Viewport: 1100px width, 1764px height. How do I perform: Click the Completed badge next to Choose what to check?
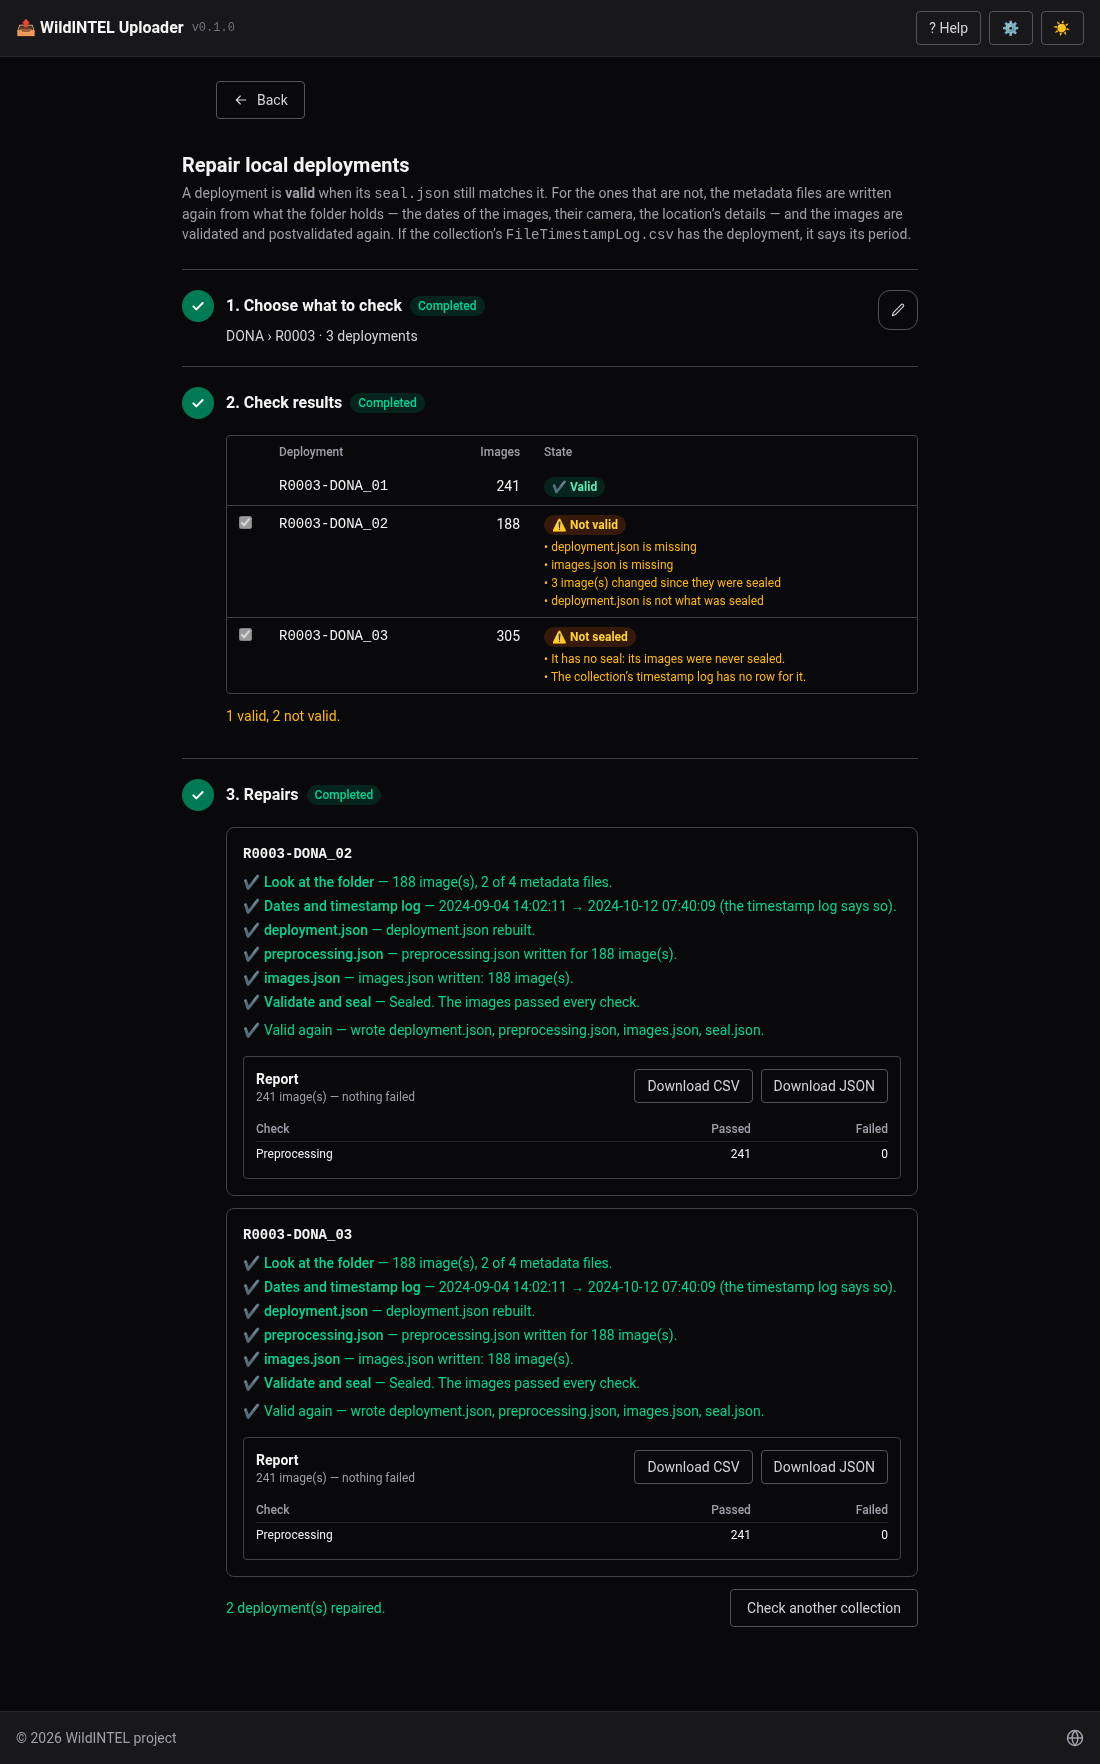pyautogui.click(x=447, y=306)
